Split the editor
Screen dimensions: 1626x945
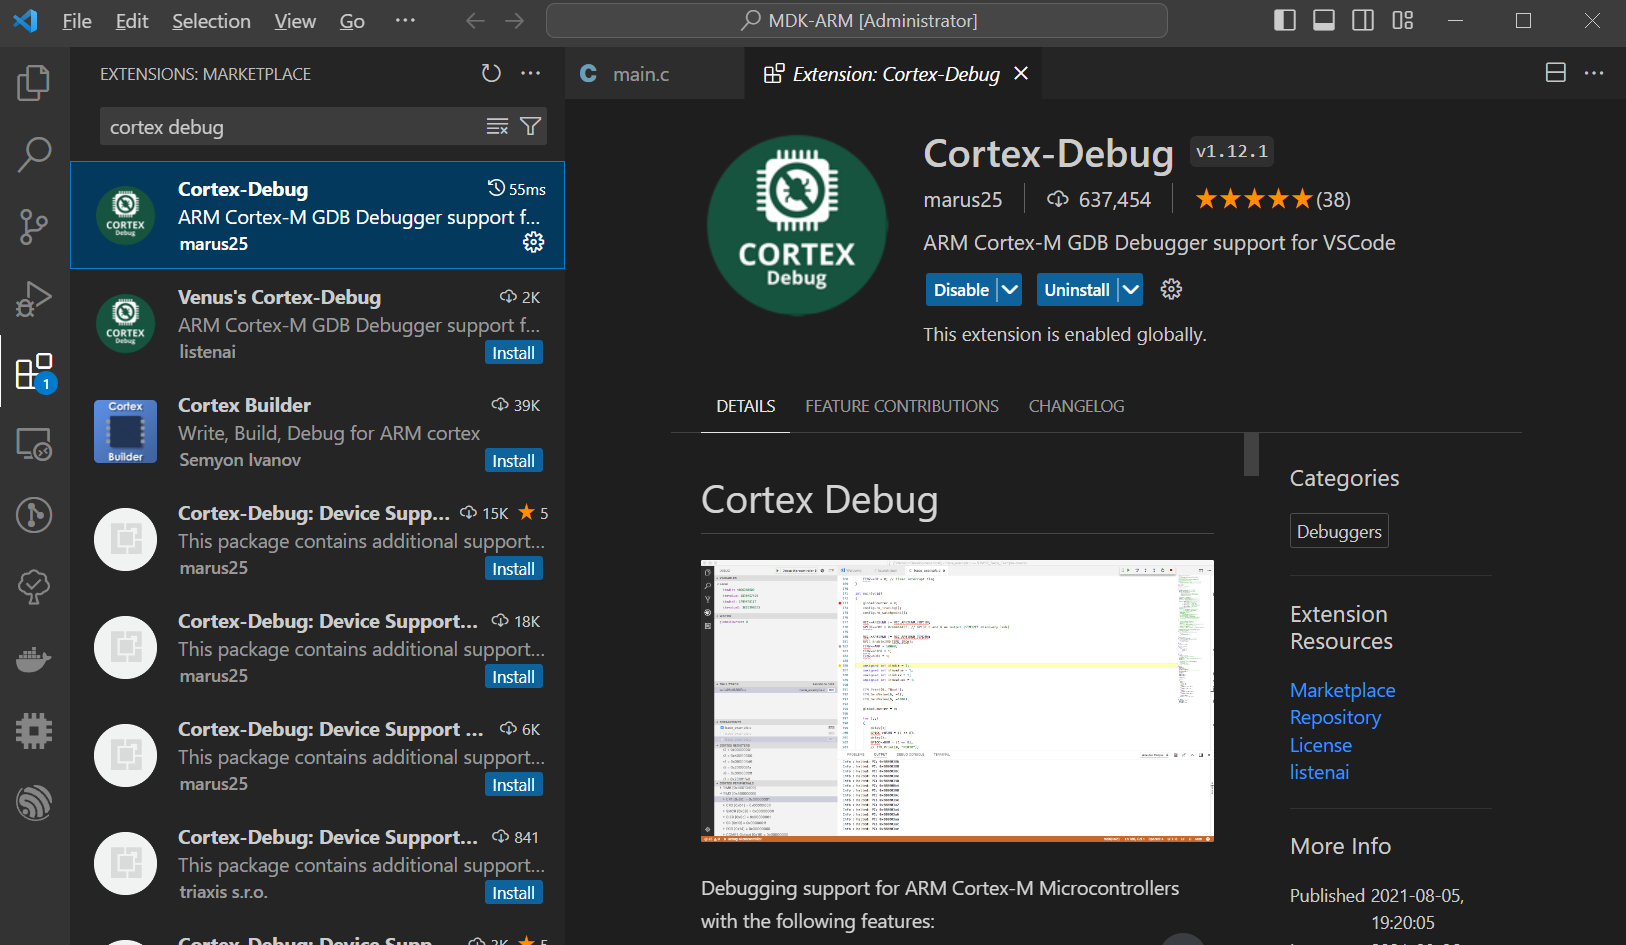click(1556, 73)
